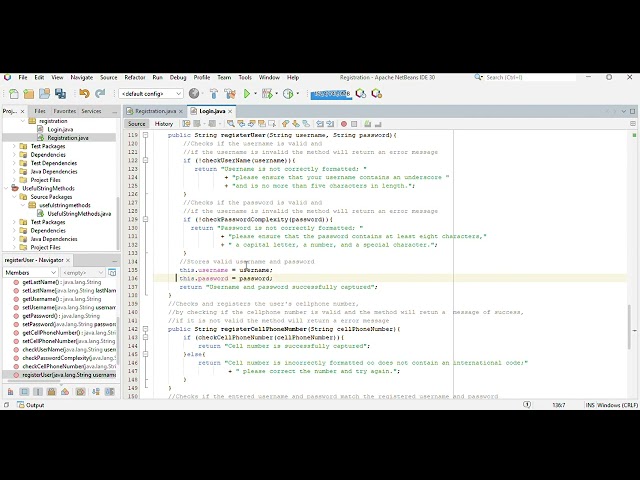Click the Find Selection magnifier editor icon
This screenshot has height=480, width=640.
231,124
